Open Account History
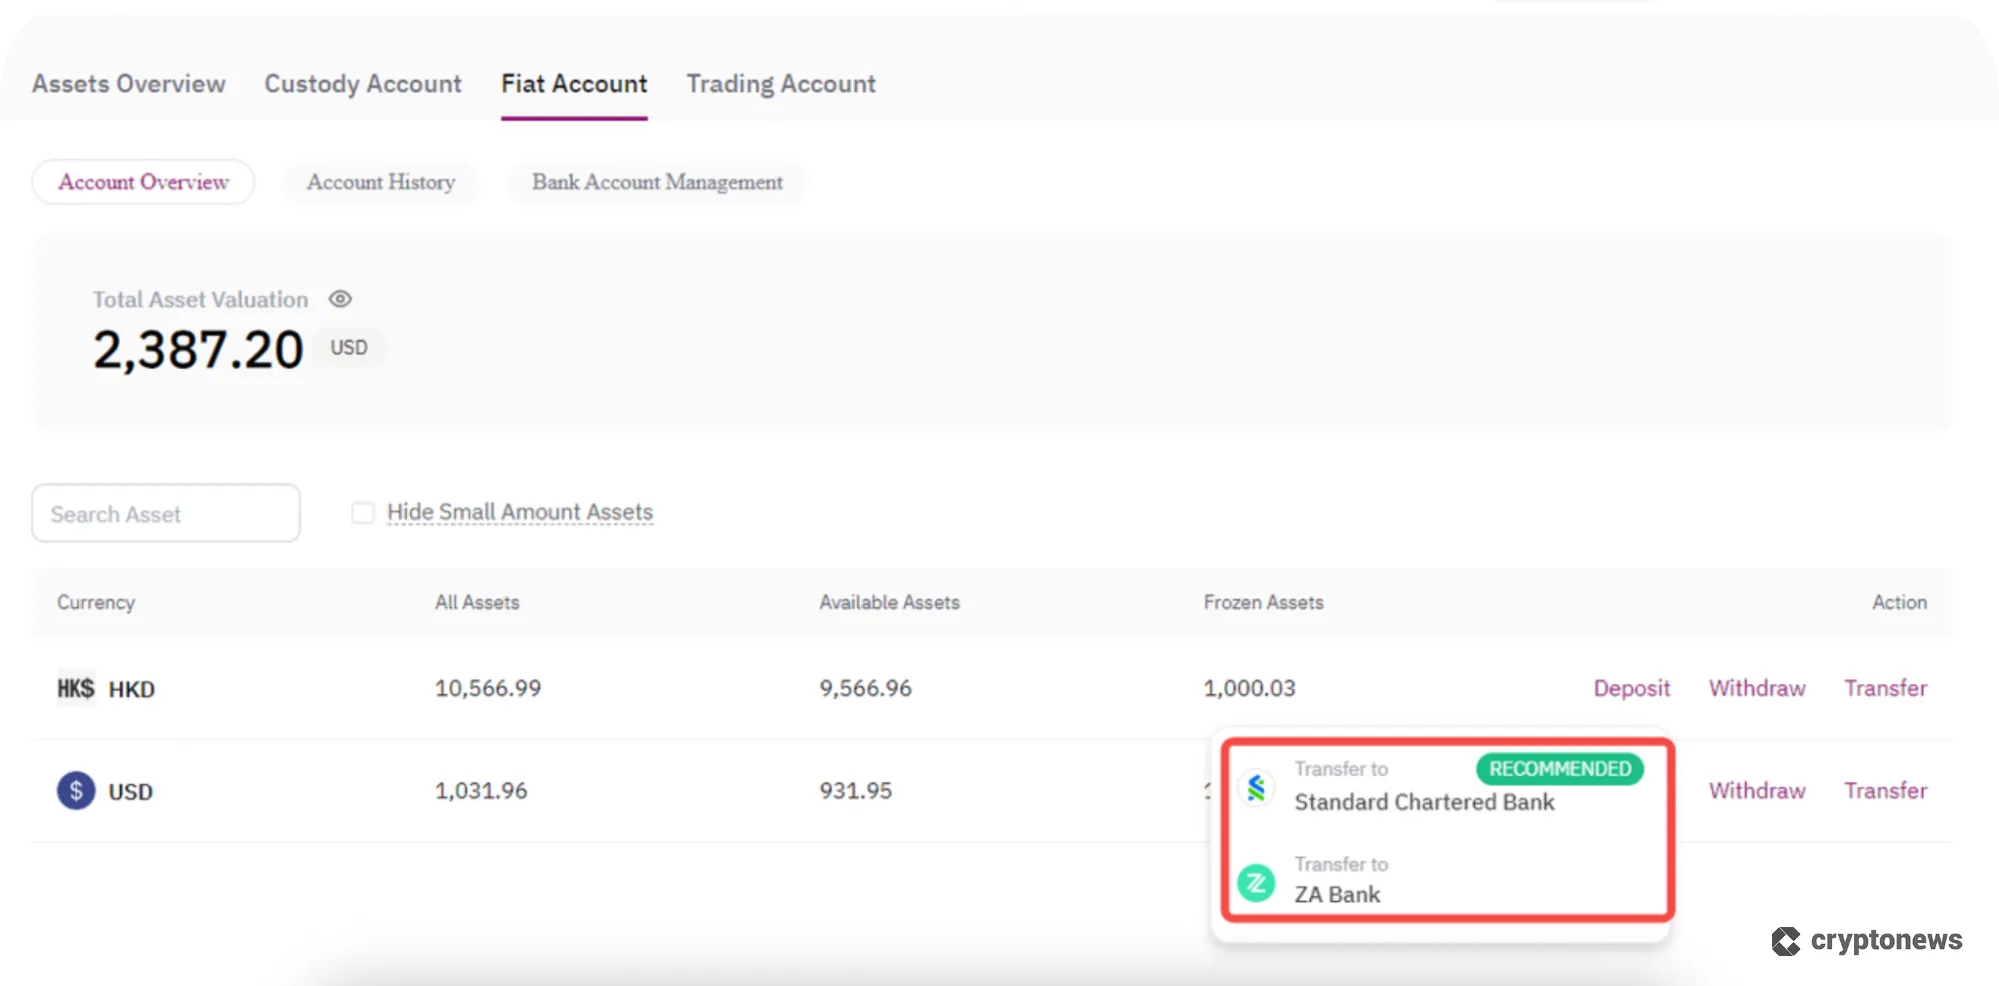The width and height of the screenshot is (1999, 986). (380, 182)
